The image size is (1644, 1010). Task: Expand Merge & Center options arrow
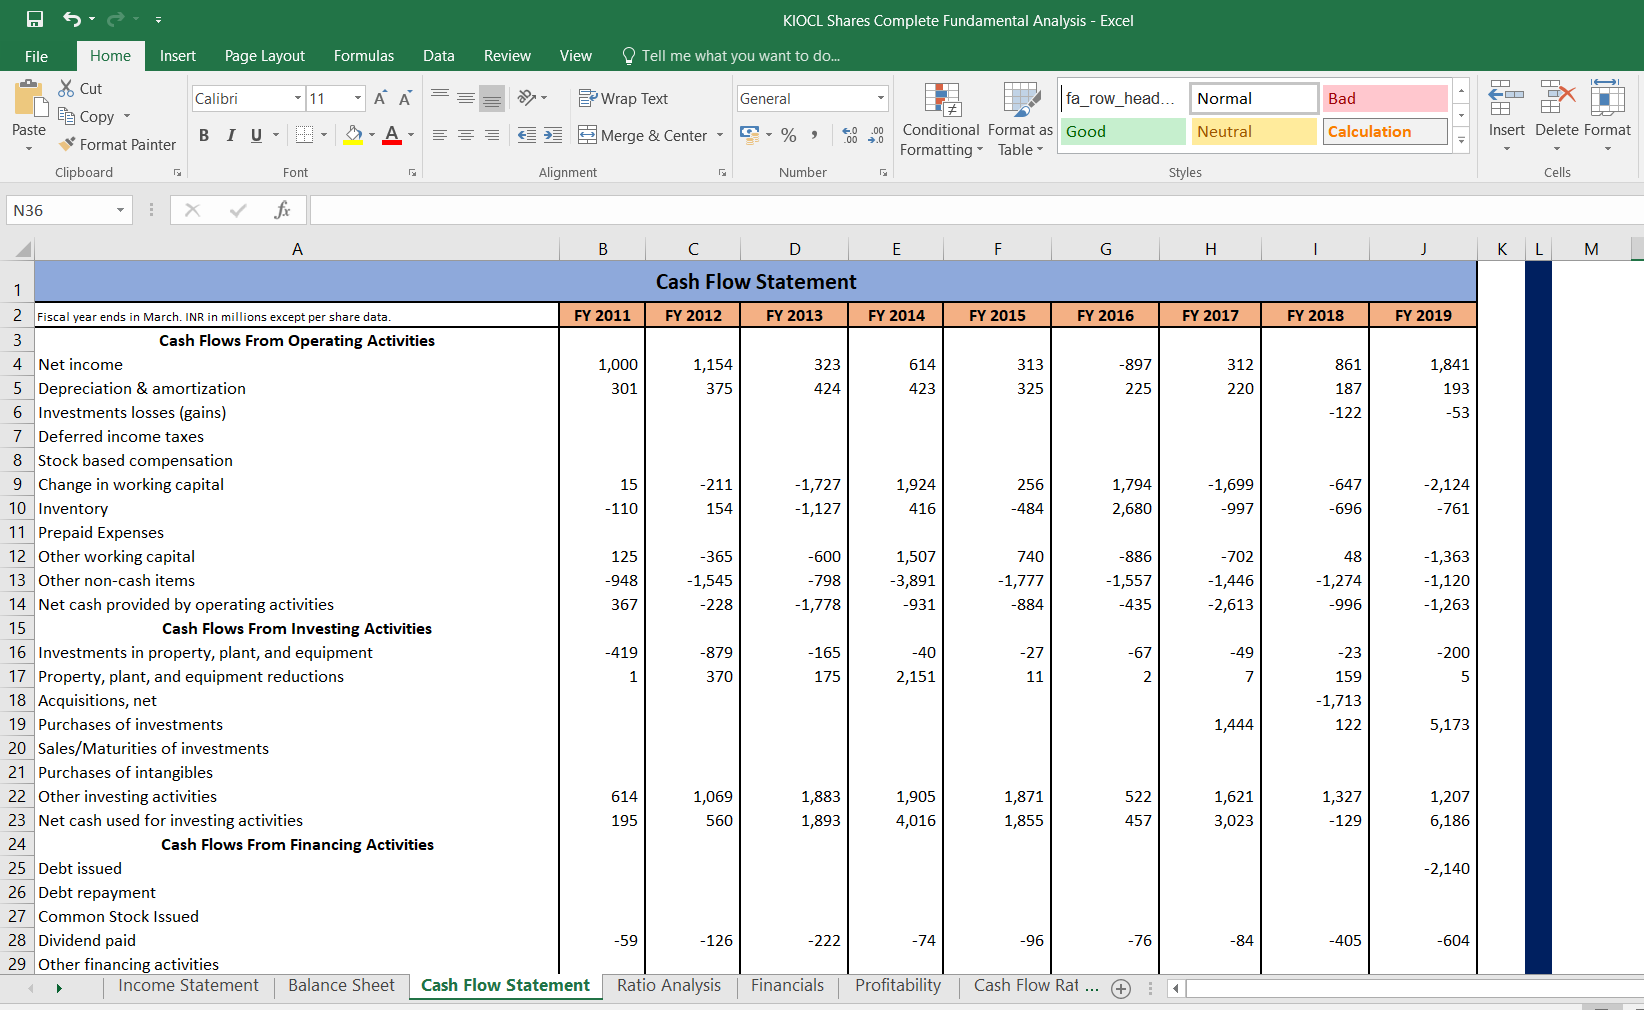pyautogui.click(x=720, y=135)
